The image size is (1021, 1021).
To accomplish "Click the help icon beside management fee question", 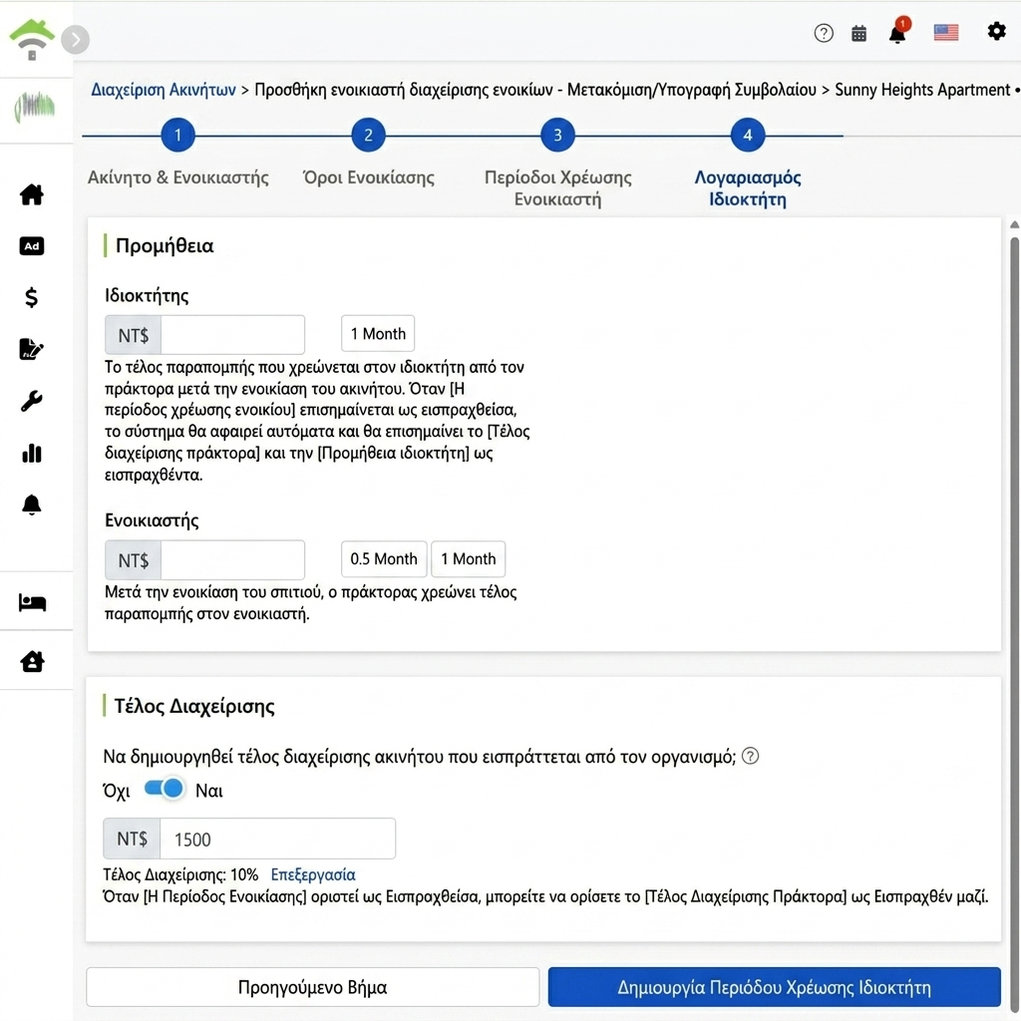I will point(750,756).
